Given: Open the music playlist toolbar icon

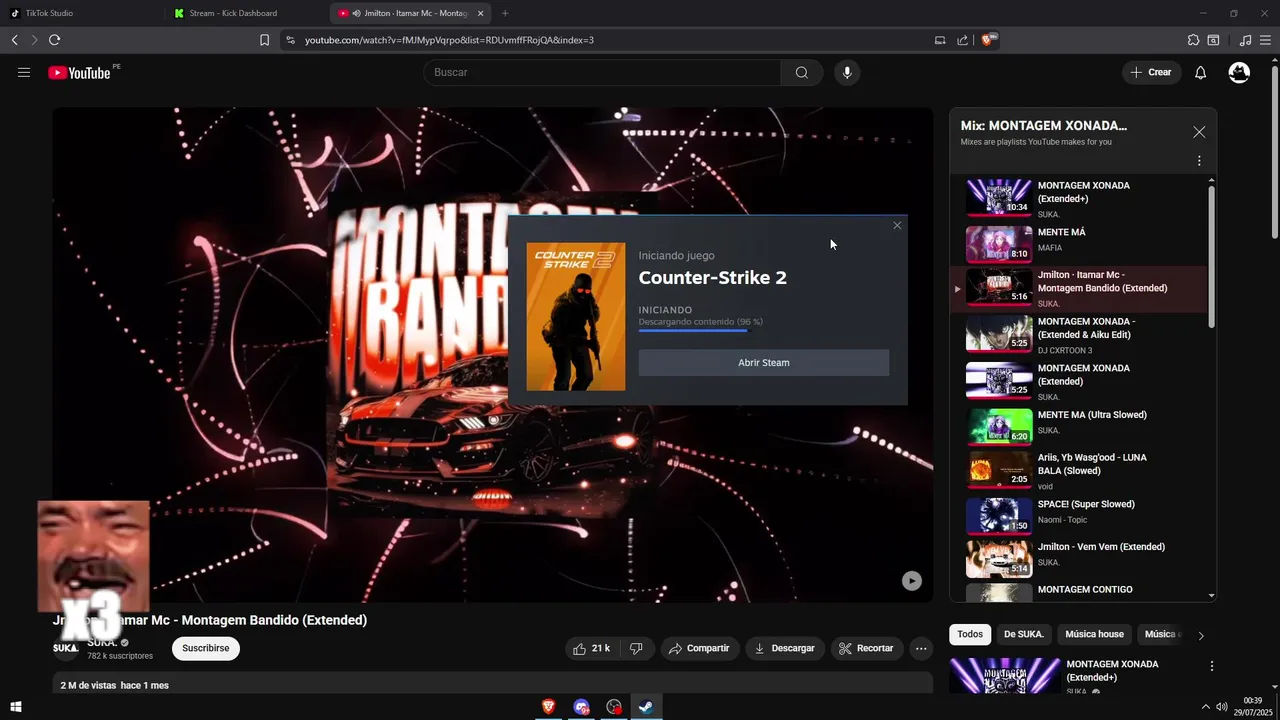Looking at the screenshot, I should pyautogui.click(x=1245, y=40).
